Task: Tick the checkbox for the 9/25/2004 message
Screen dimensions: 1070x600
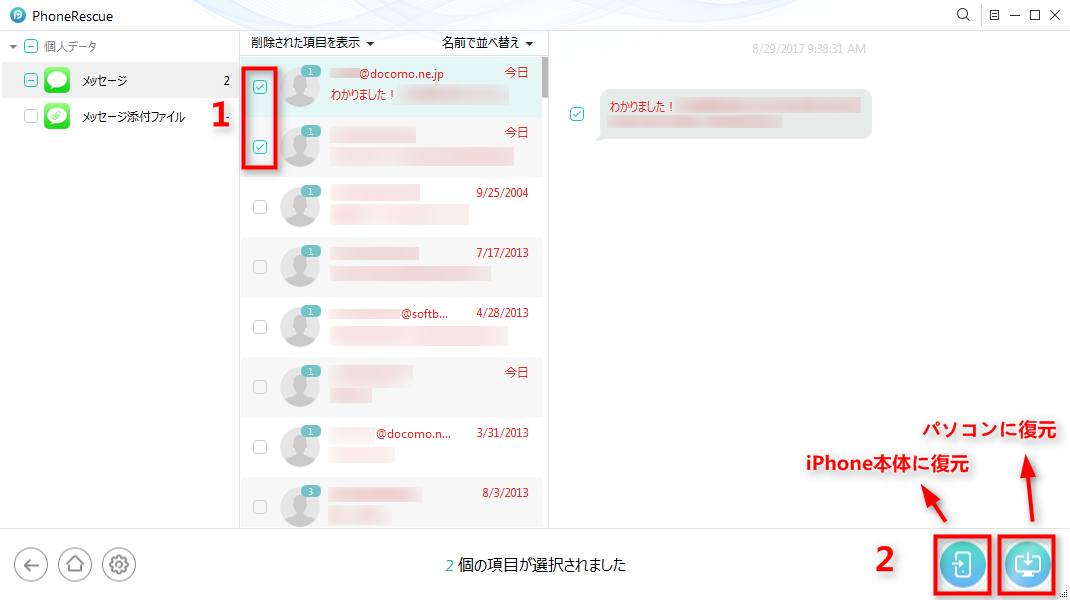Action: tap(260, 207)
